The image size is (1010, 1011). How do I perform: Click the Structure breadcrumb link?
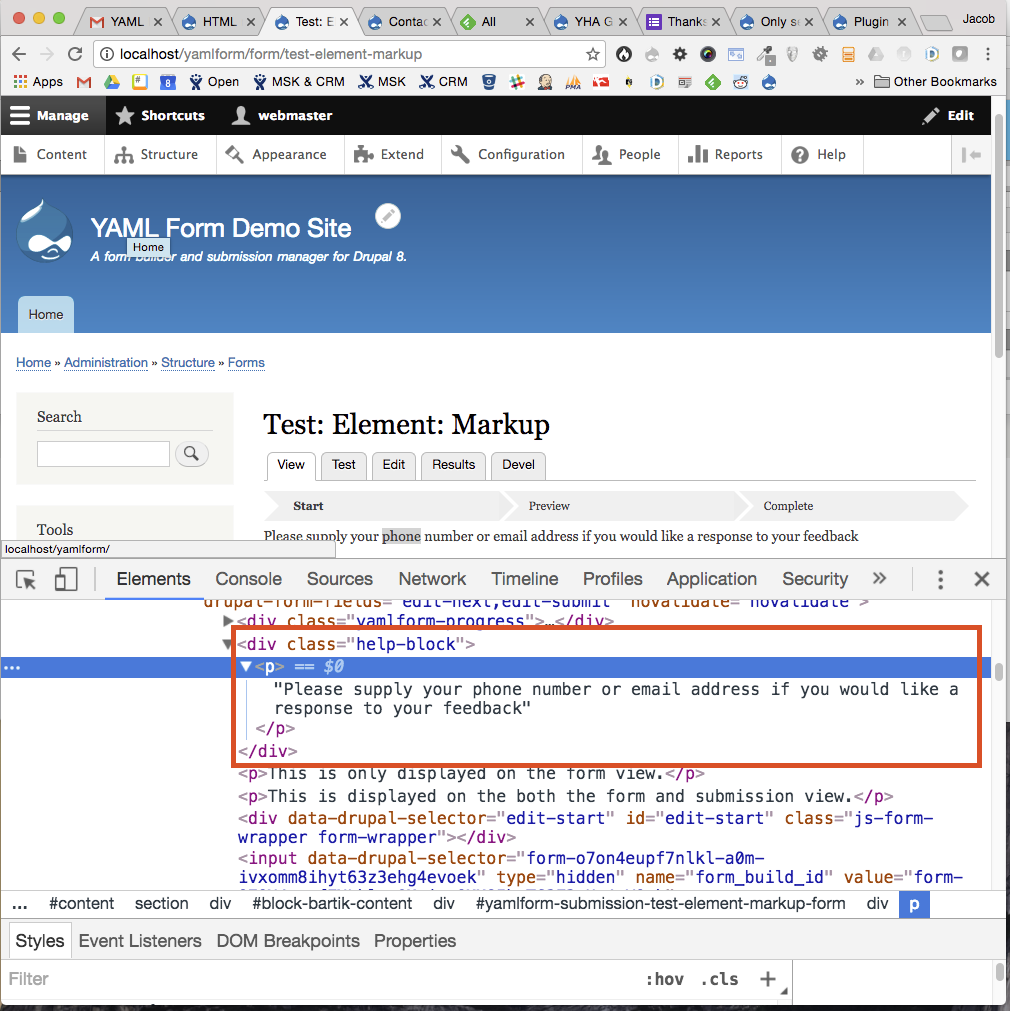pyautogui.click(x=188, y=363)
